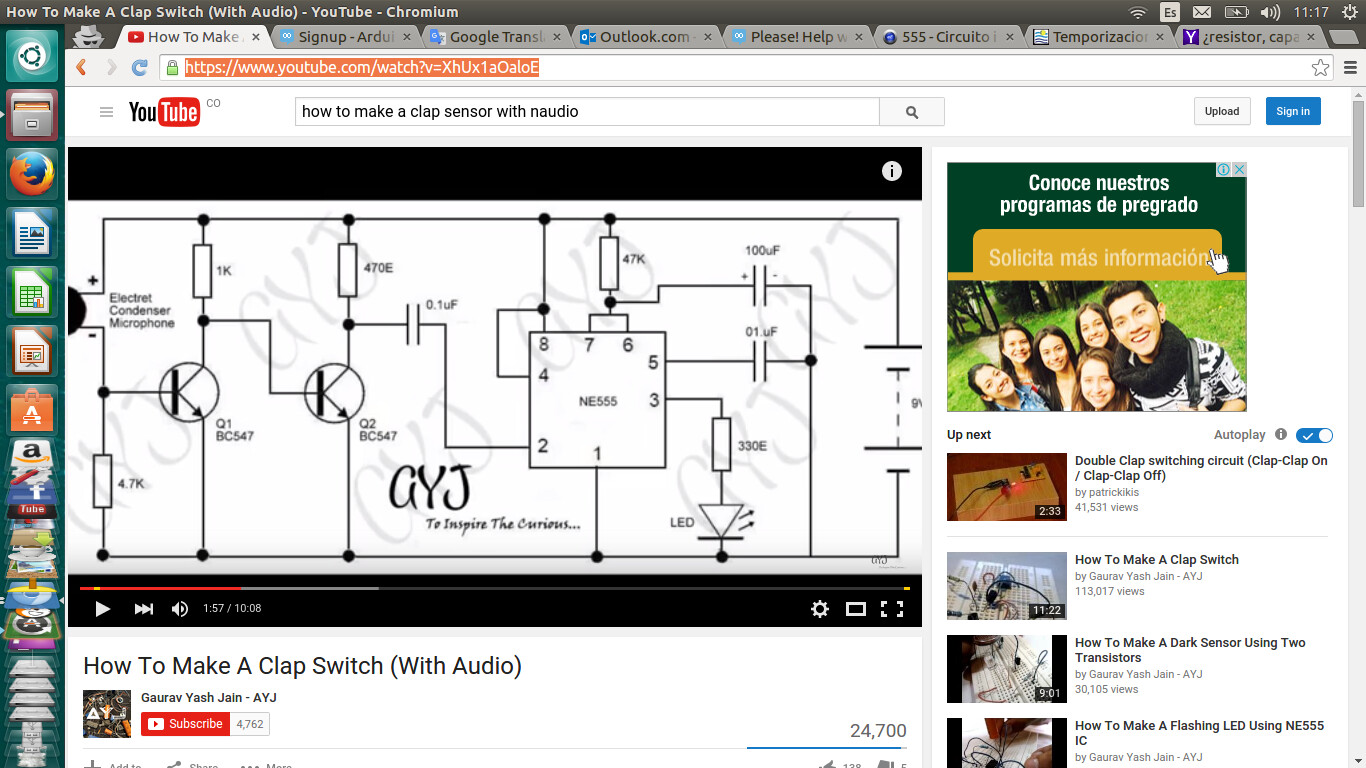
Task: Open video settings gear
Action: pyautogui.click(x=820, y=608)
